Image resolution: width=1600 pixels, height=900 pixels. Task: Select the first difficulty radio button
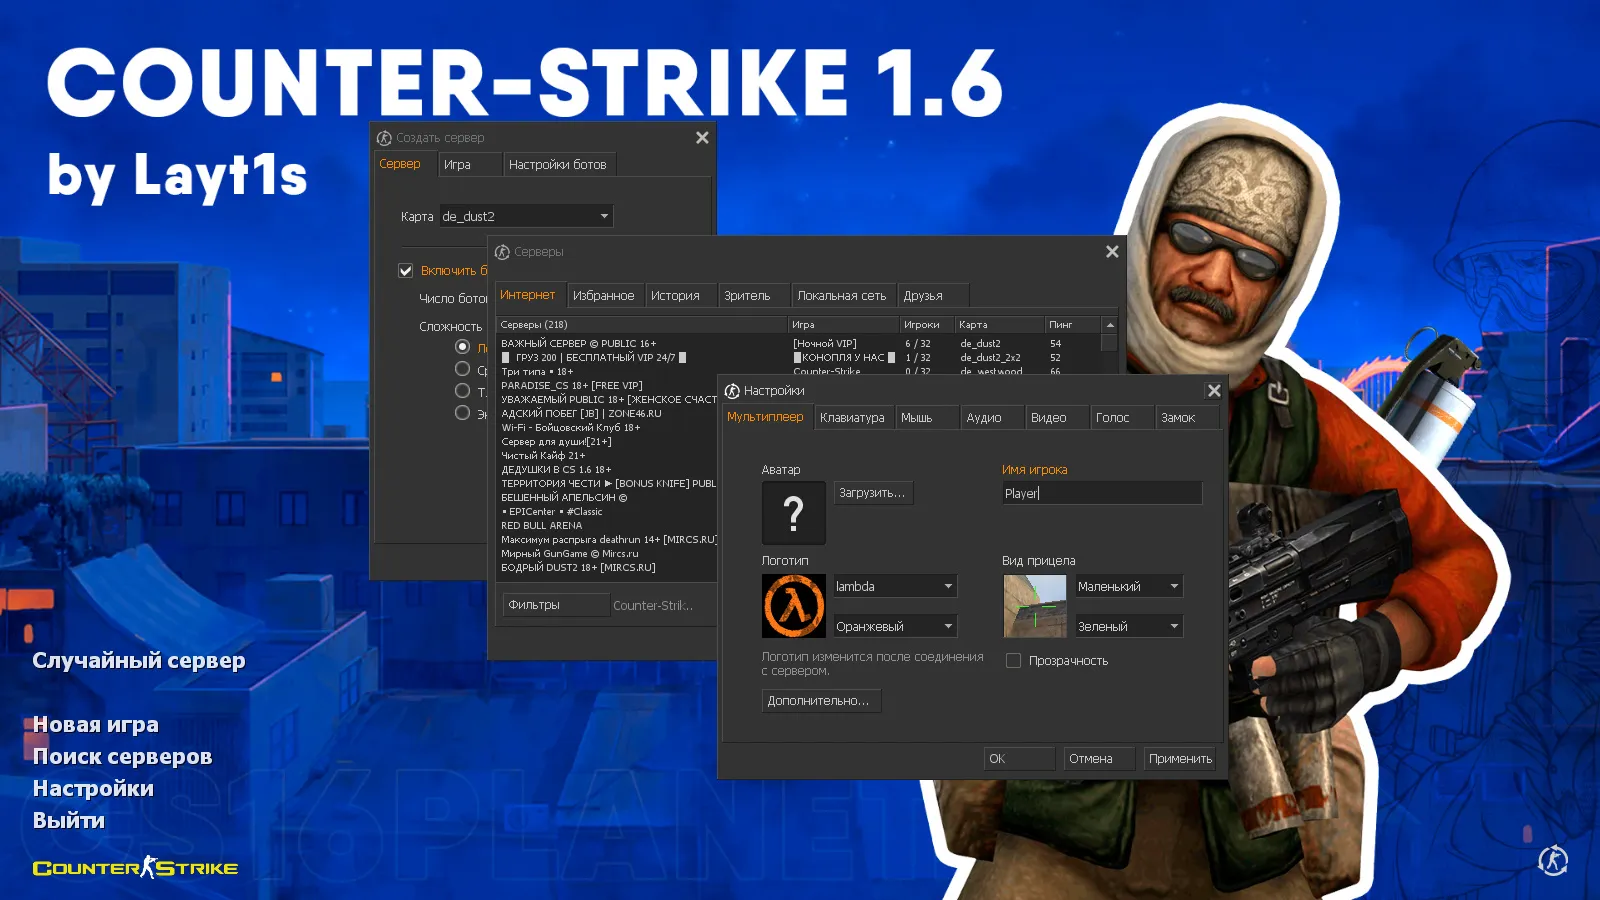462,347
